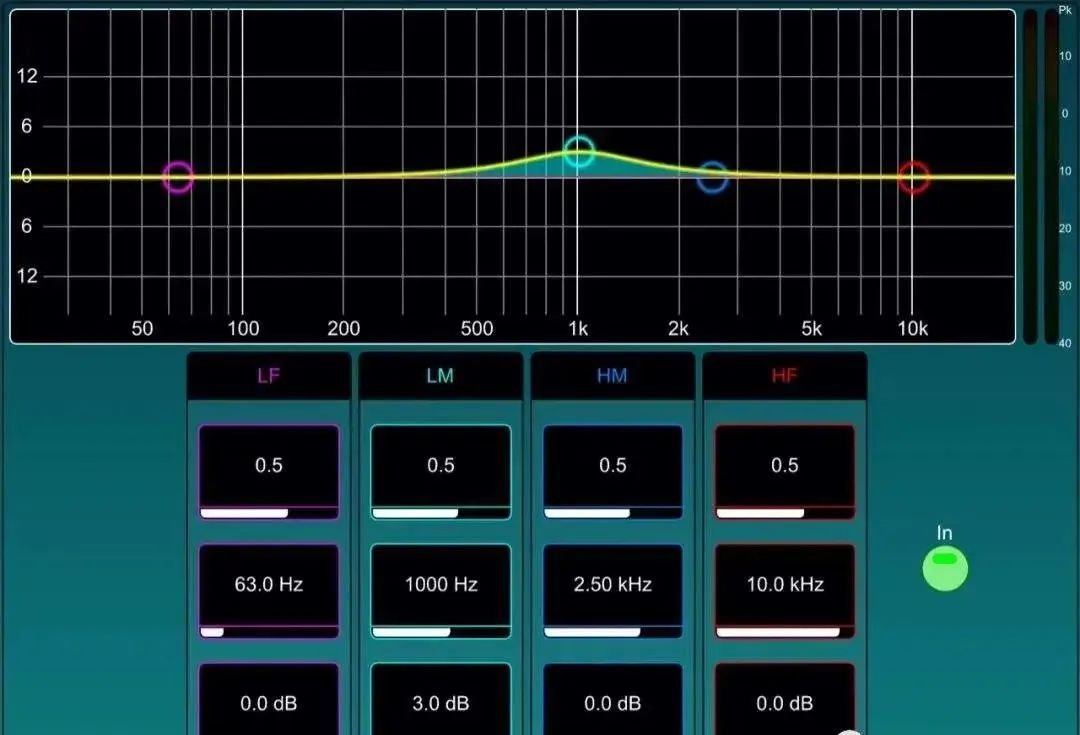
Task: Open the HM band tab header
Action: tap(612, 376)
